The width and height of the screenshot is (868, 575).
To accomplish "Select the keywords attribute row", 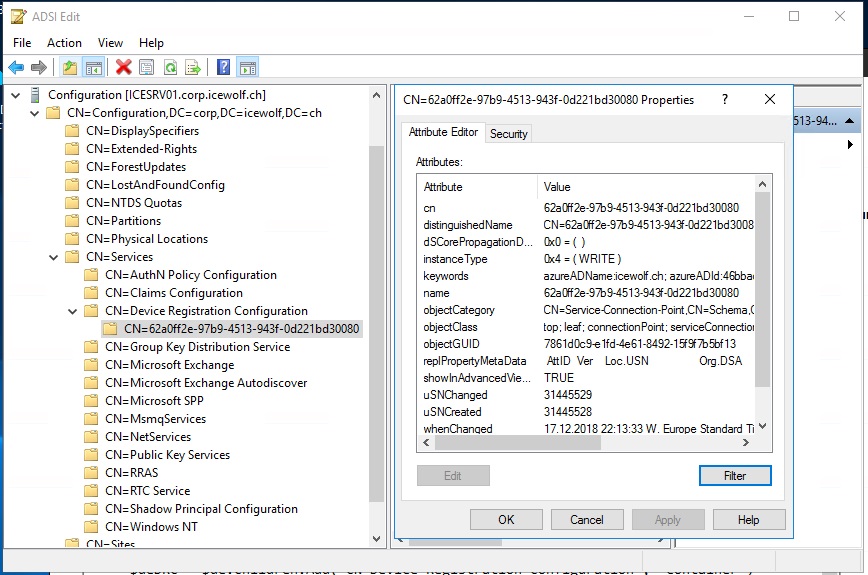I will [x=587, y=276].
